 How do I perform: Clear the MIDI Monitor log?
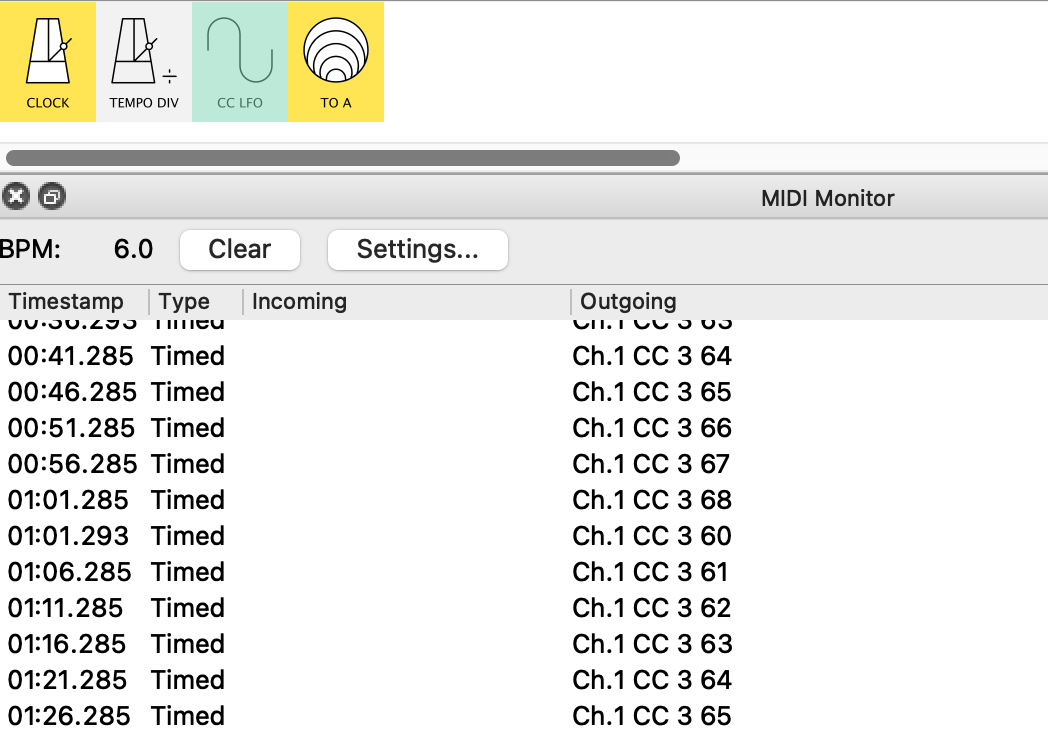tap(239, 250)
